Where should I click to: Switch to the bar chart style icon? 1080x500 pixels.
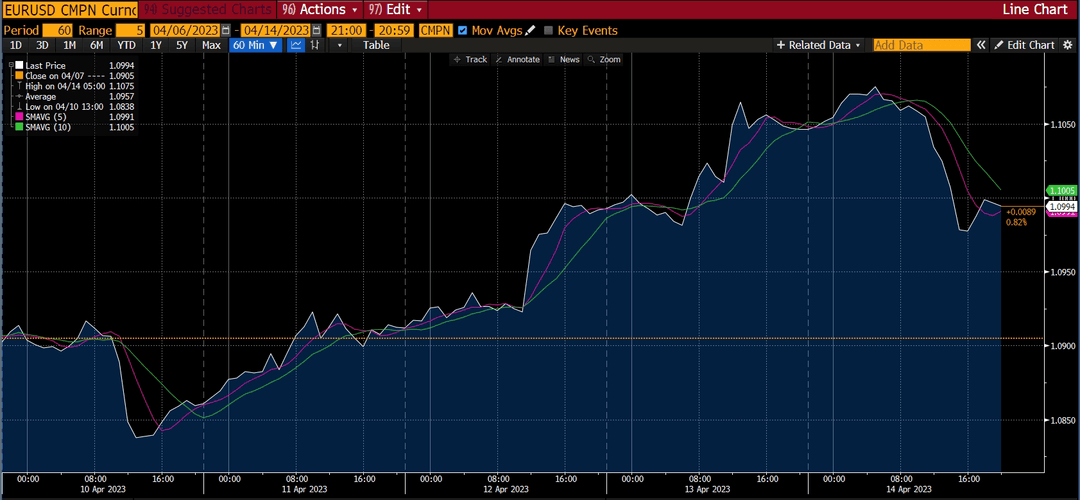pyautogui.click(x=315, y=45)
